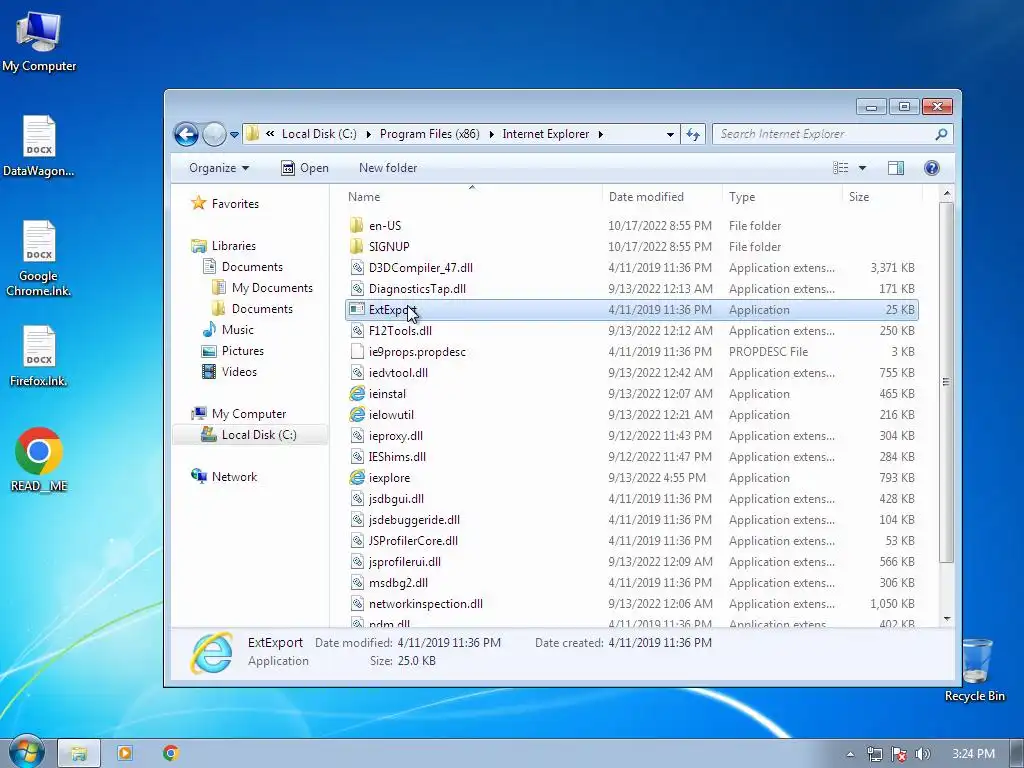
Task: Click the volume tray icon
Action: point(923,754)
